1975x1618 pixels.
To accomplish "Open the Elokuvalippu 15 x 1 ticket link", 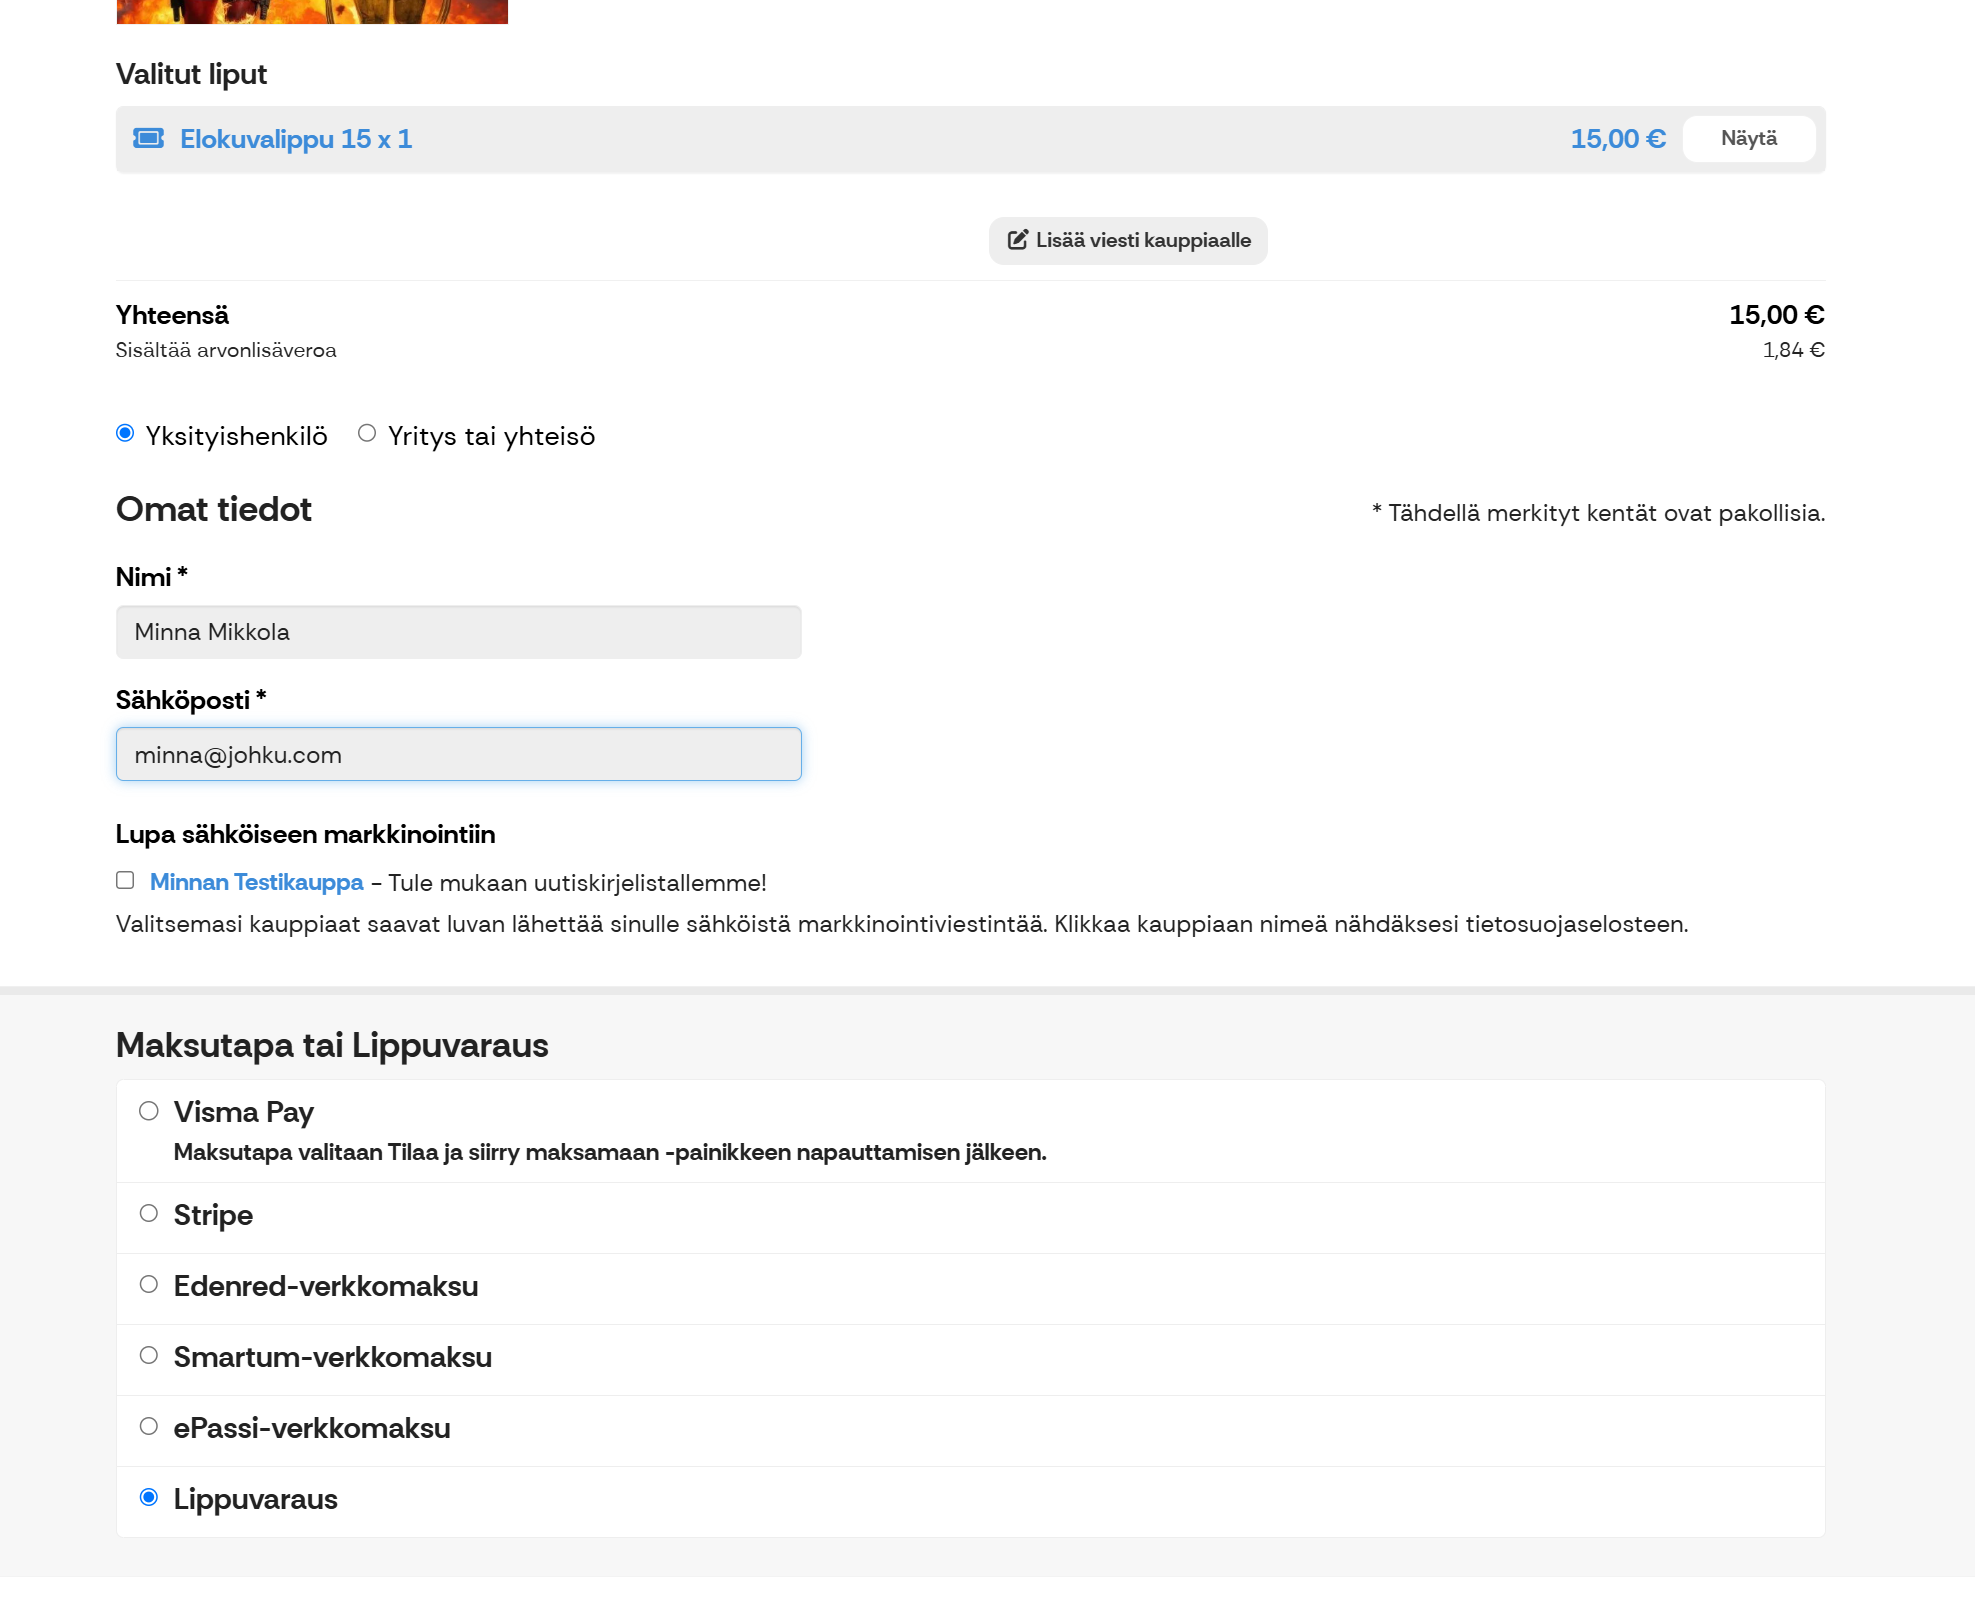I will [x=296, y=139].
